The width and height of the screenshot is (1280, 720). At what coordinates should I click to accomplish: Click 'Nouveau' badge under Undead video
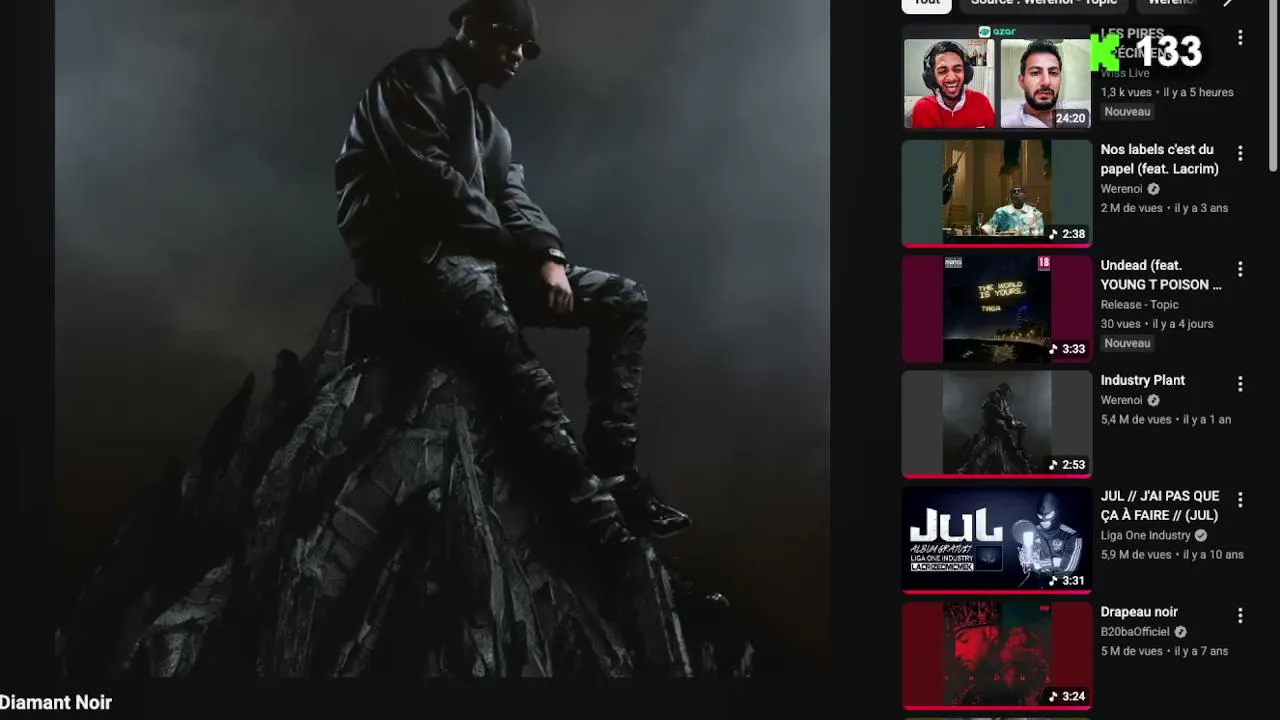[x=1127, y=343]
